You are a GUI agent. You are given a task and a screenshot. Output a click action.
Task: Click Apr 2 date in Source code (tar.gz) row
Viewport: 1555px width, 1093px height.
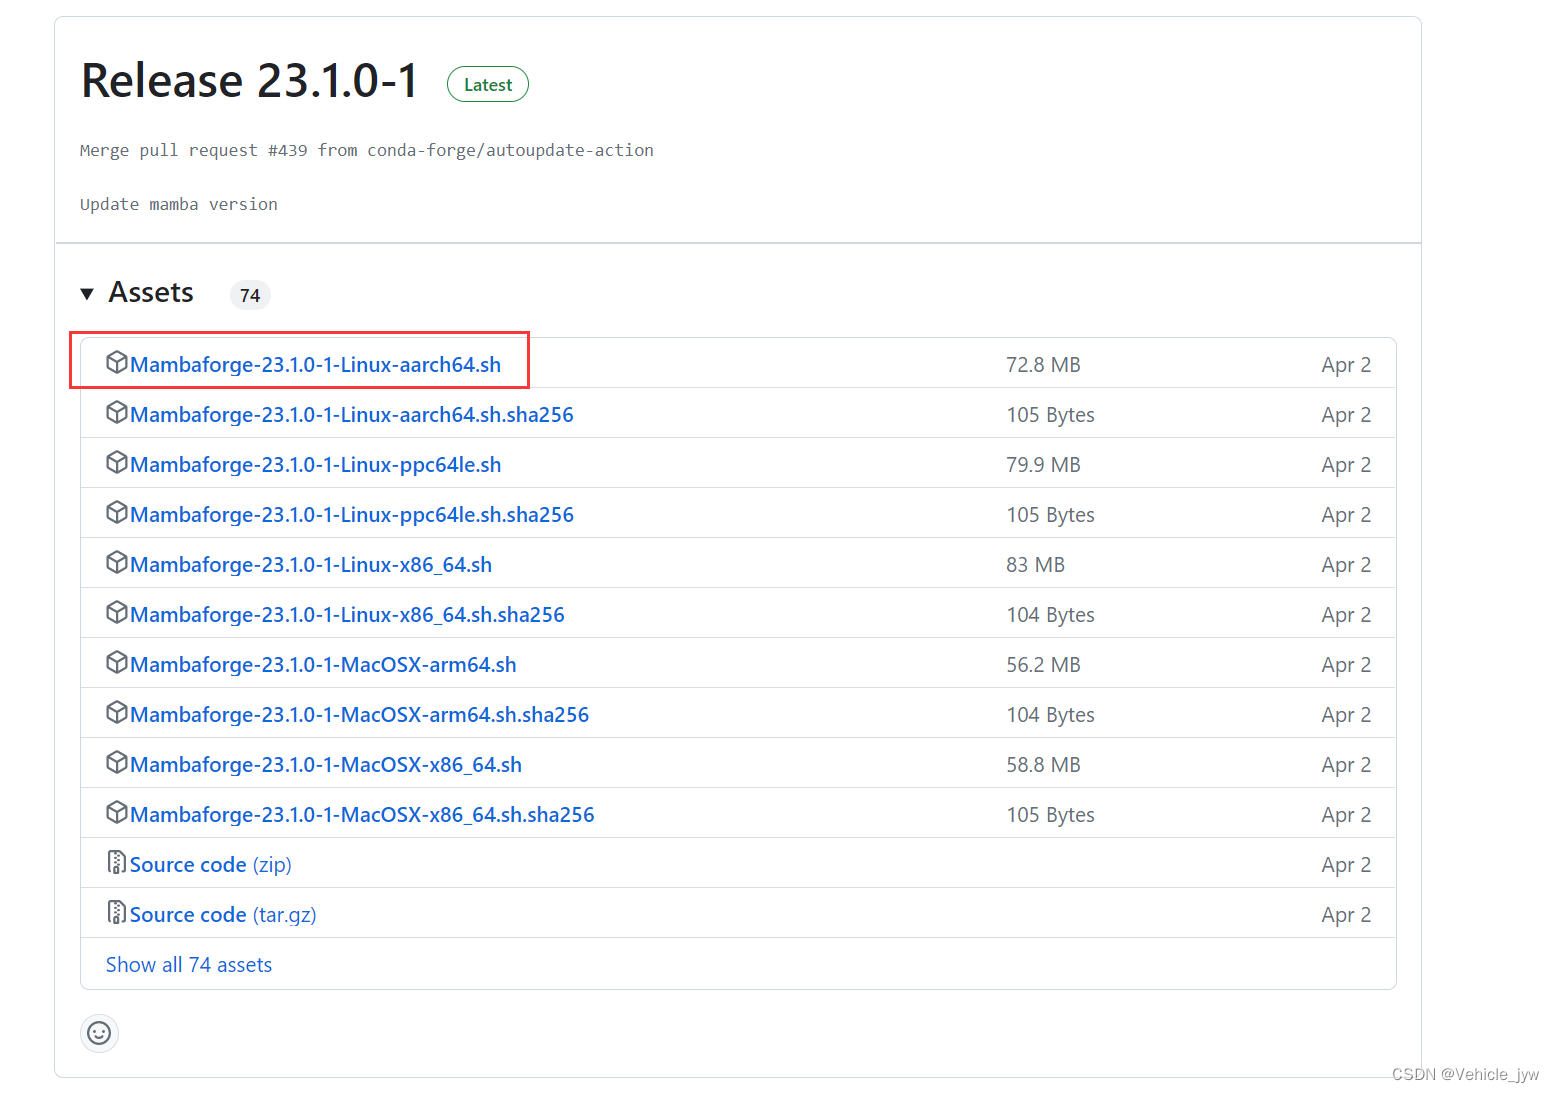click(x=1346, y=915)
